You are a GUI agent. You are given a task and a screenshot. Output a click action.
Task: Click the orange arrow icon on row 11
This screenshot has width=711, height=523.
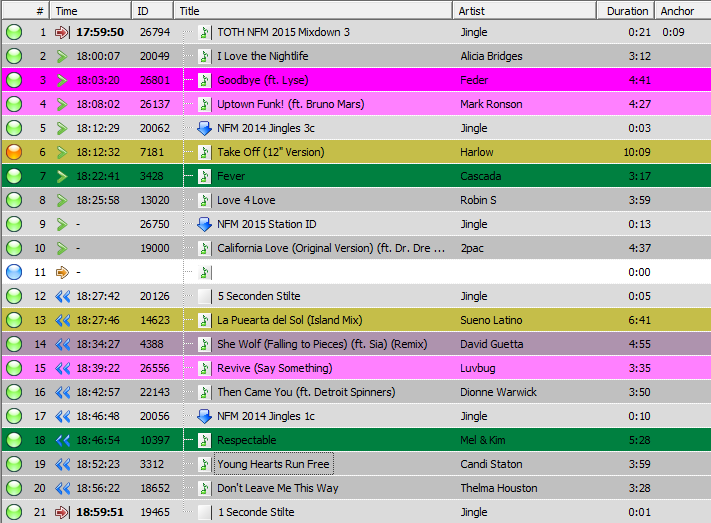62,272
